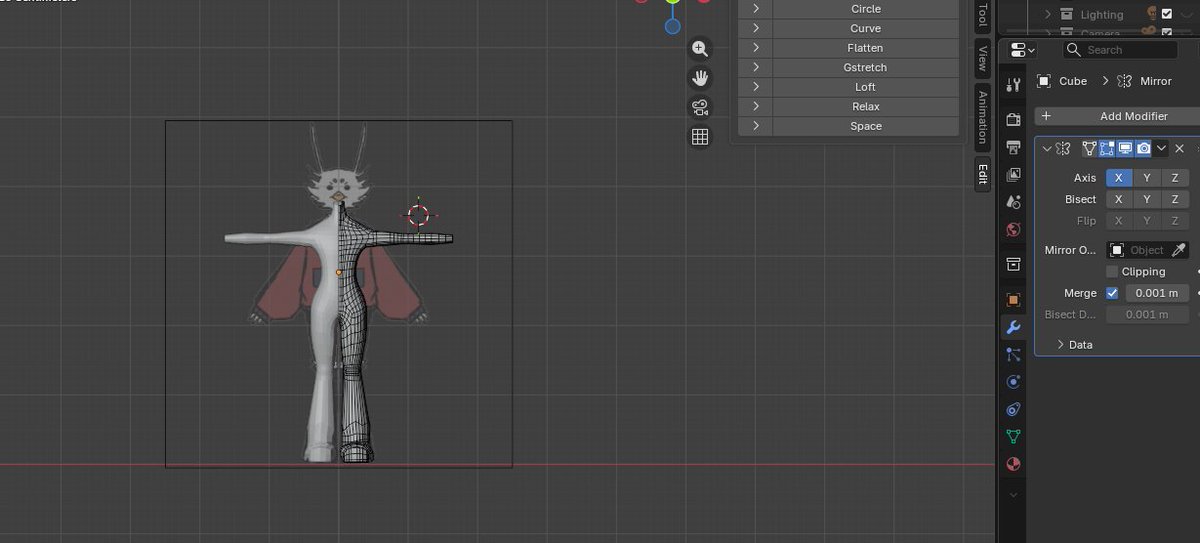
Task: Open the Properties editor type dropdown
Action: (1022, 50)
